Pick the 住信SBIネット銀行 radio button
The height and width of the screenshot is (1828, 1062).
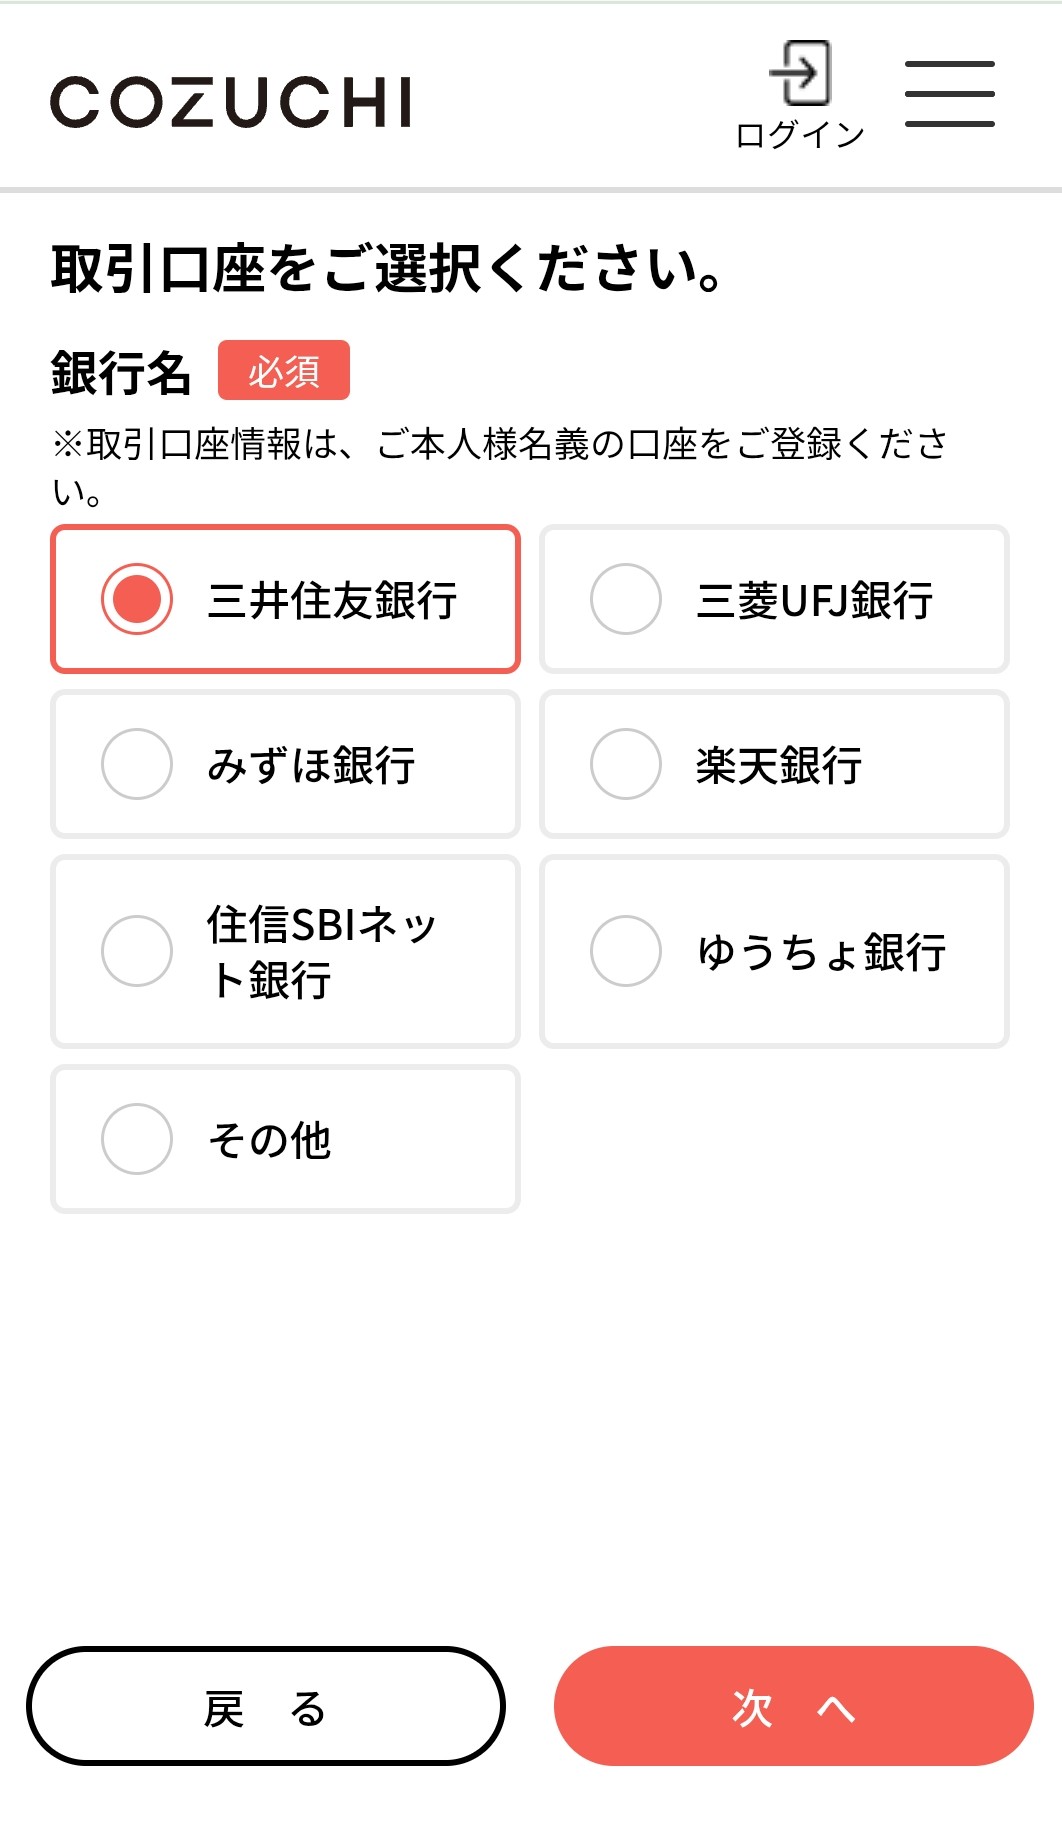[137, 951]
